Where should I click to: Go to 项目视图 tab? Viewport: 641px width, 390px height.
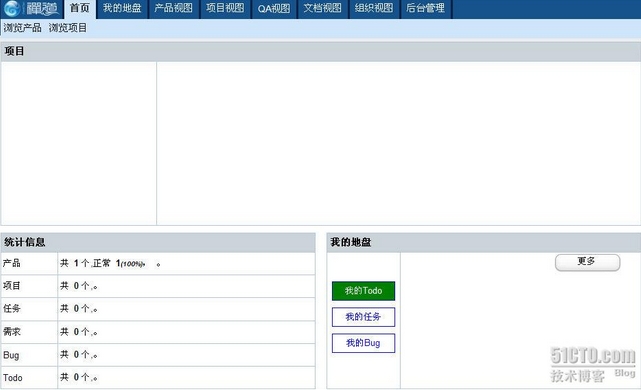pyautogui.click(x=225, y=8)
